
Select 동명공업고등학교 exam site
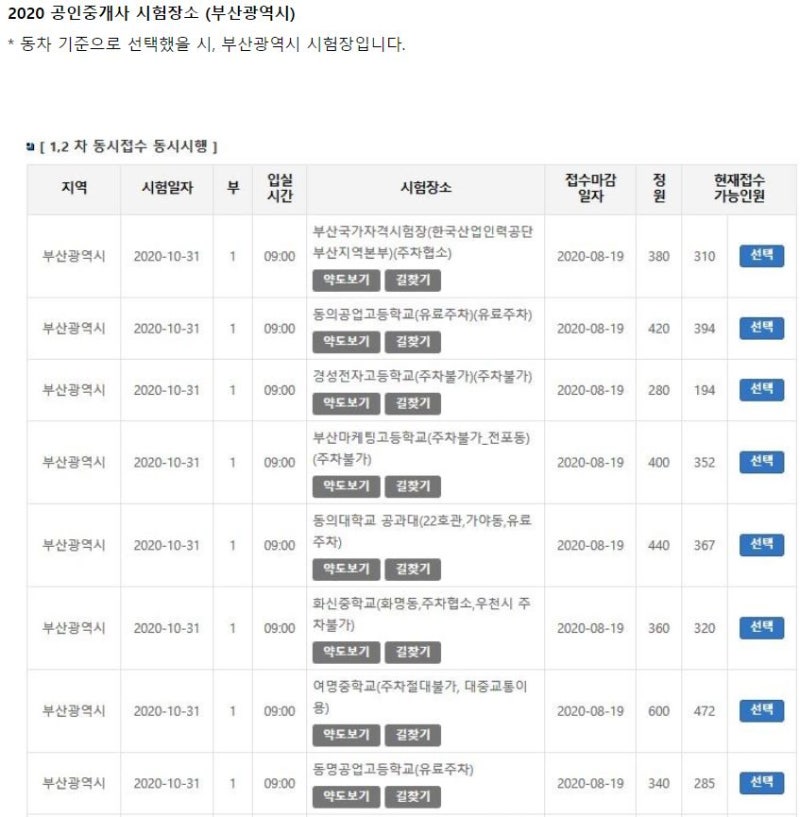click(761, 783)
